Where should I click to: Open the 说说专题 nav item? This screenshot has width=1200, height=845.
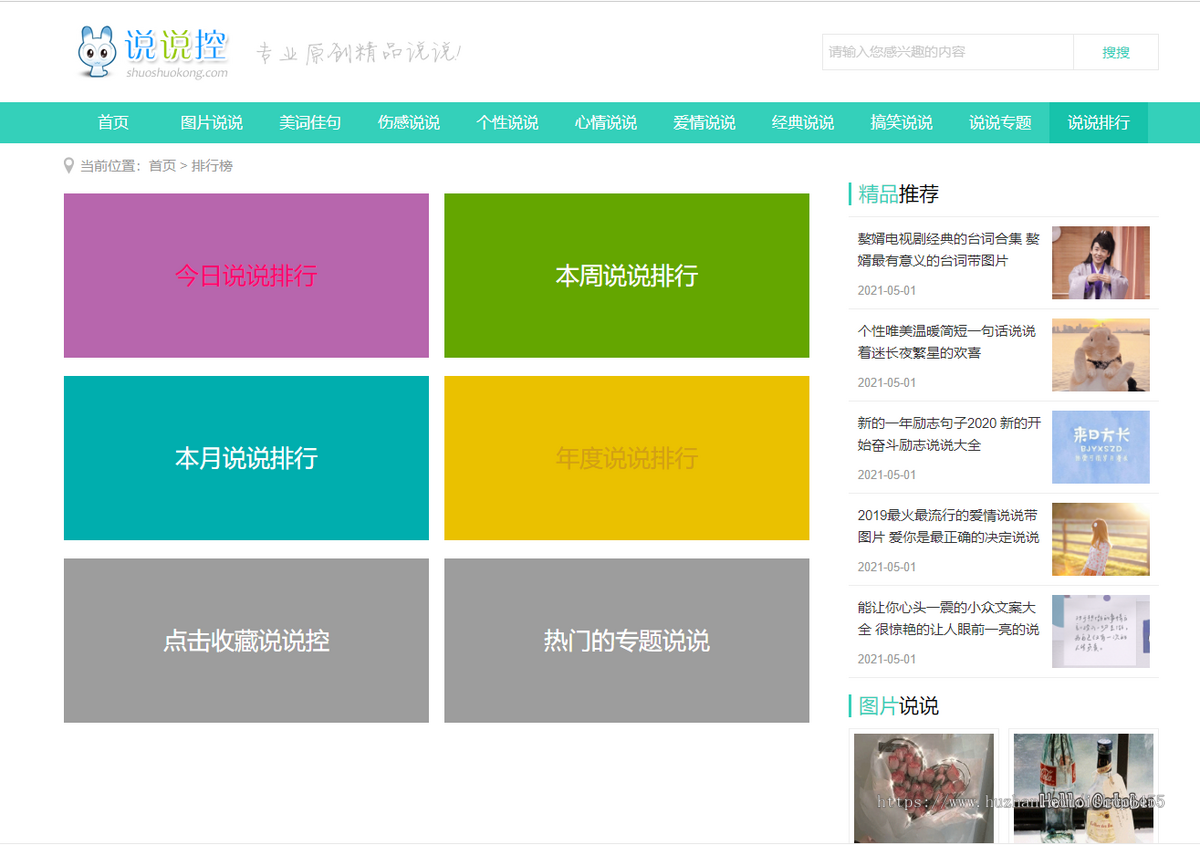(1000, 122)
